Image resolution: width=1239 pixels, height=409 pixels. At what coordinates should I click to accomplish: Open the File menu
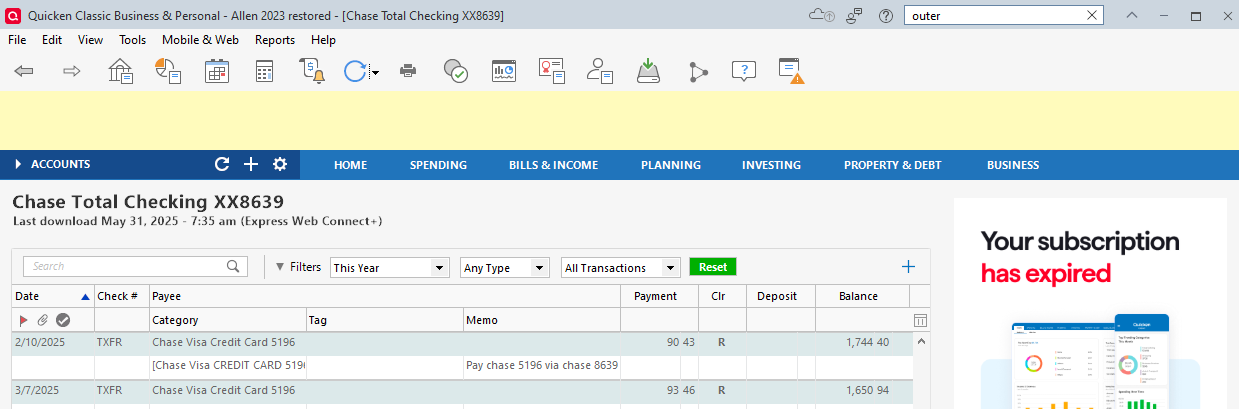[17, 40]
